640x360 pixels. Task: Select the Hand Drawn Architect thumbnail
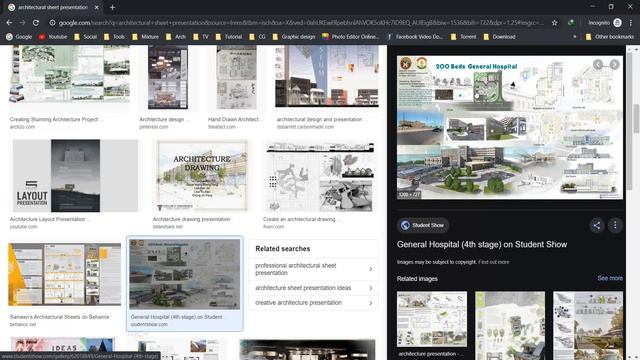point(236,77)
